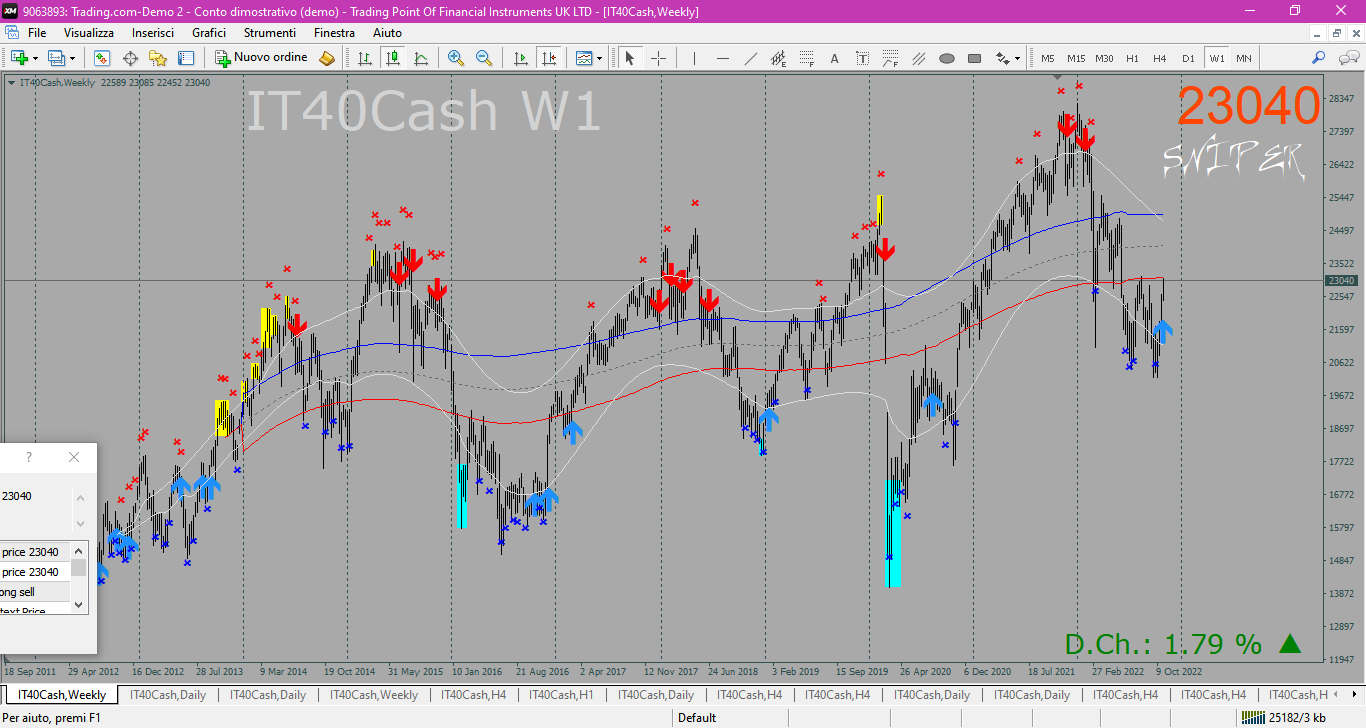Click the connection status 25182/3 kb

(x=1283, y=717)
